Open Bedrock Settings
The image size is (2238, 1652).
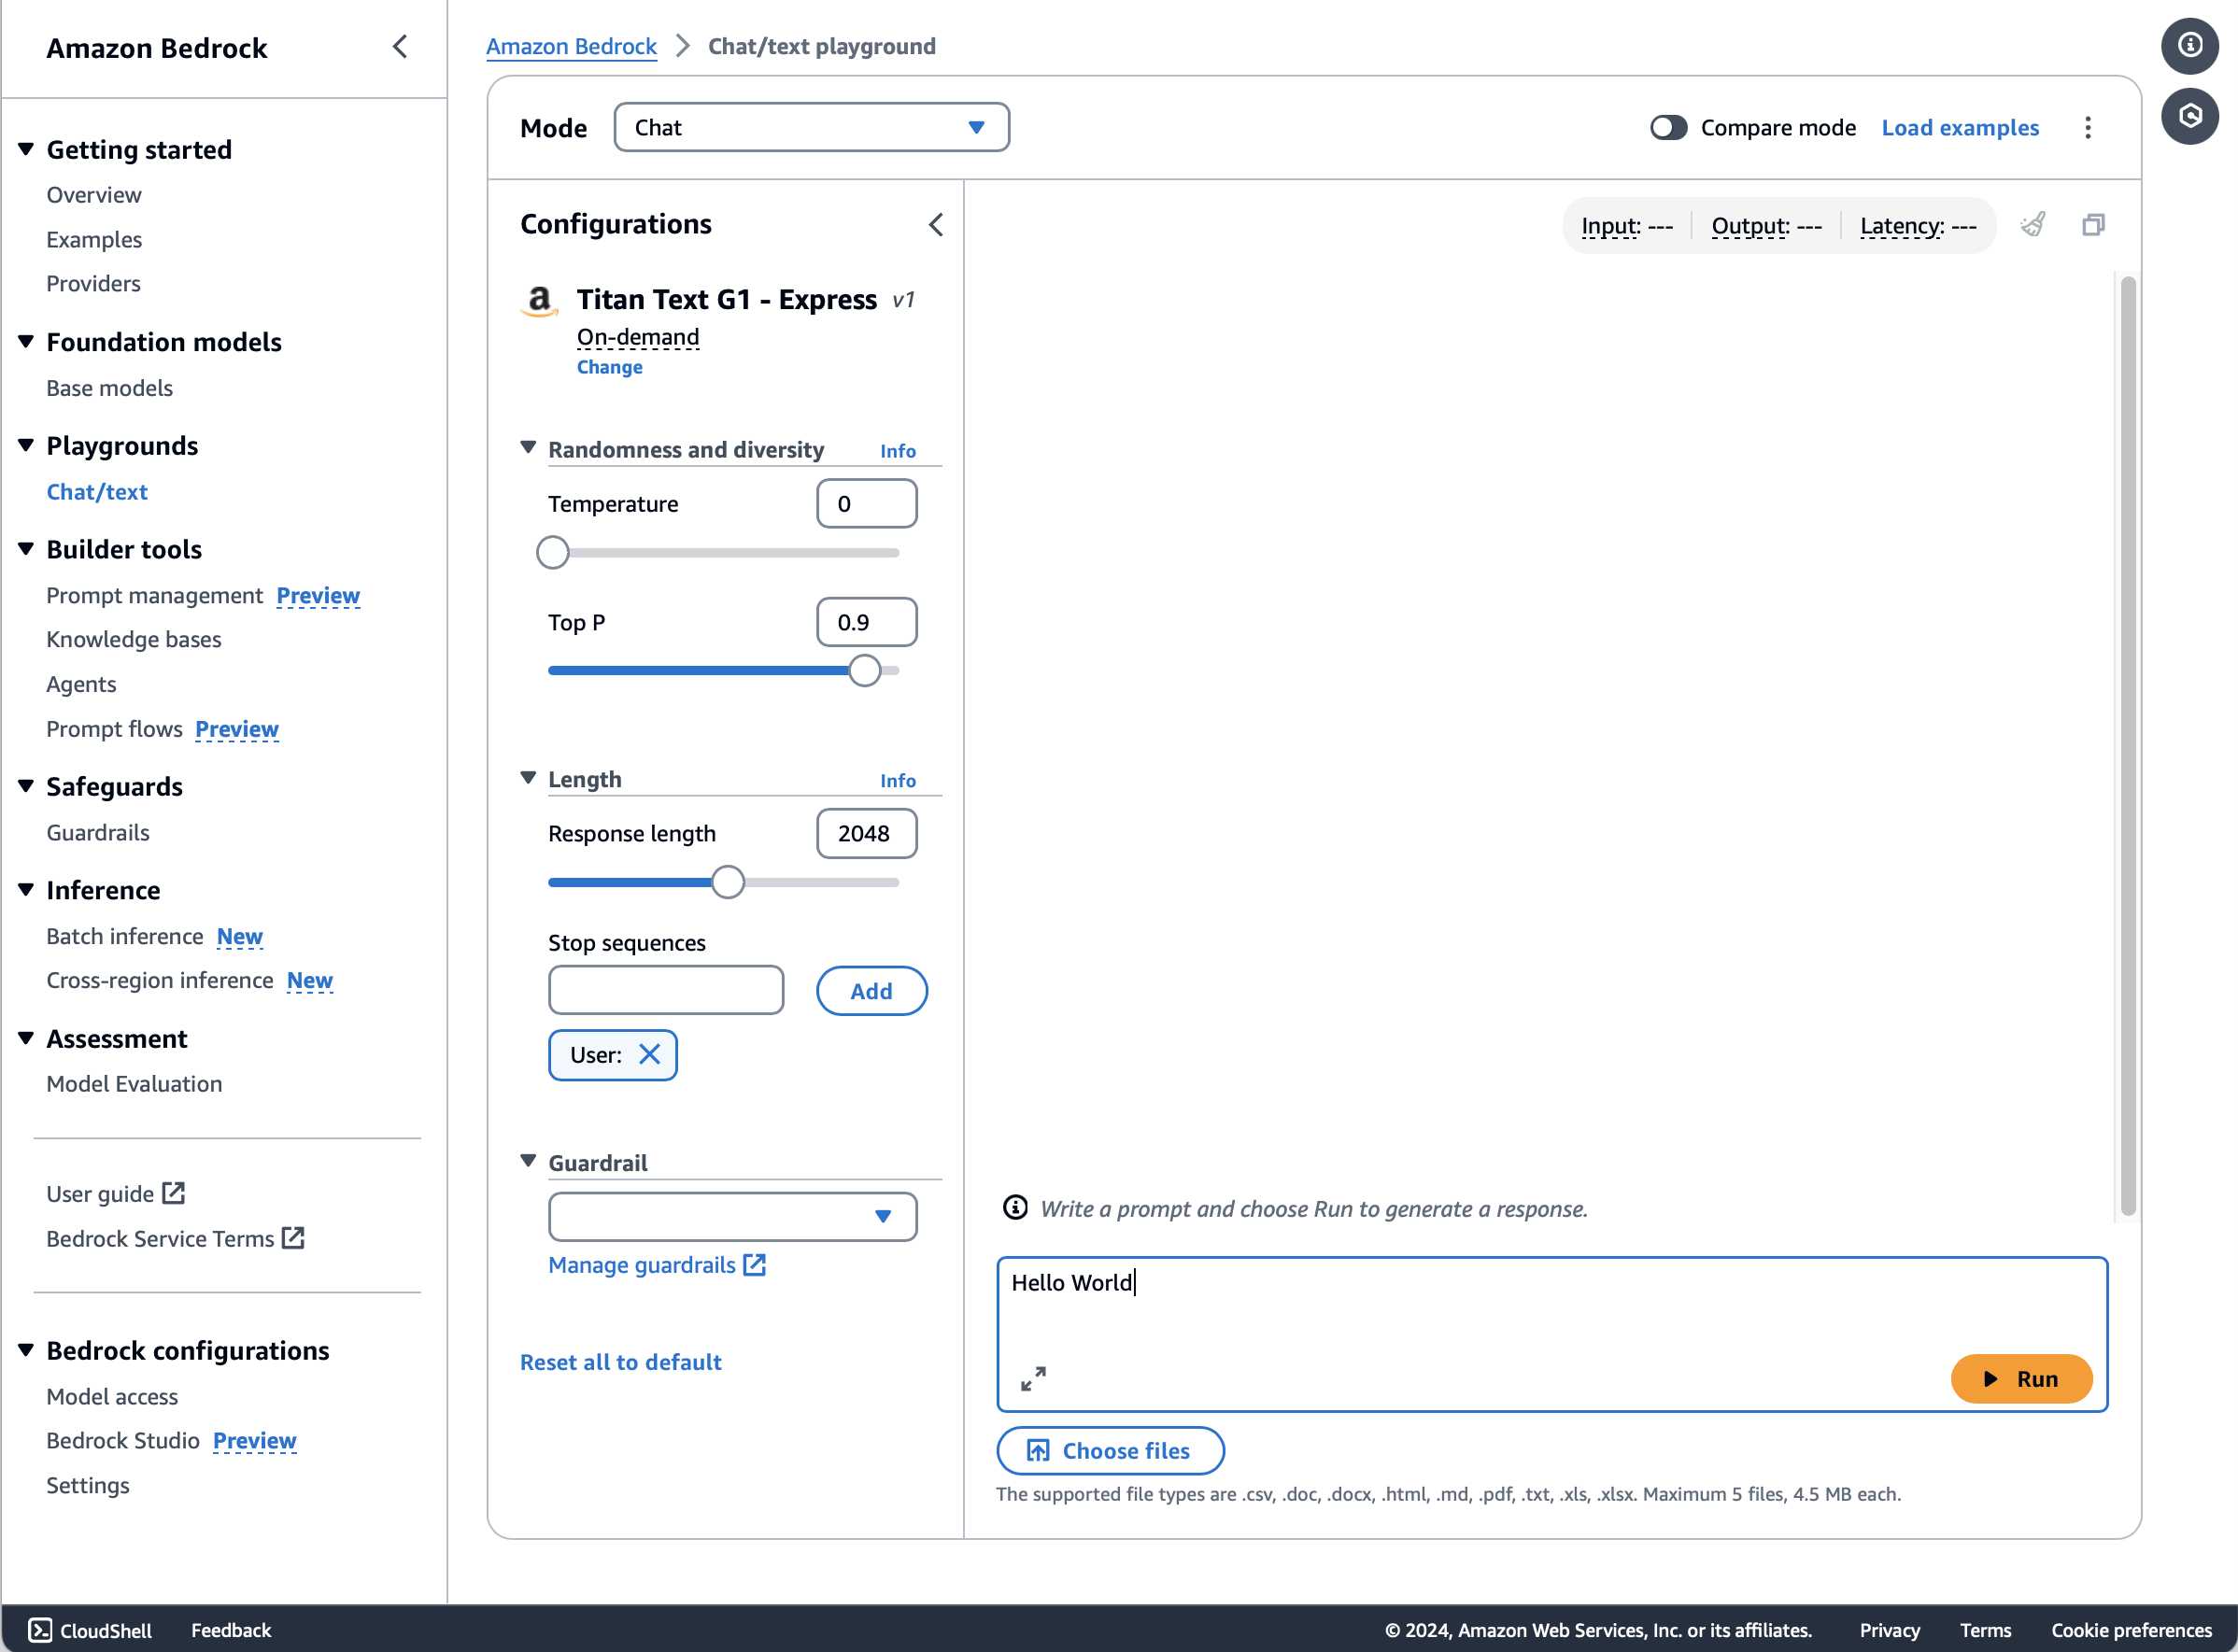coord(88,1485)
